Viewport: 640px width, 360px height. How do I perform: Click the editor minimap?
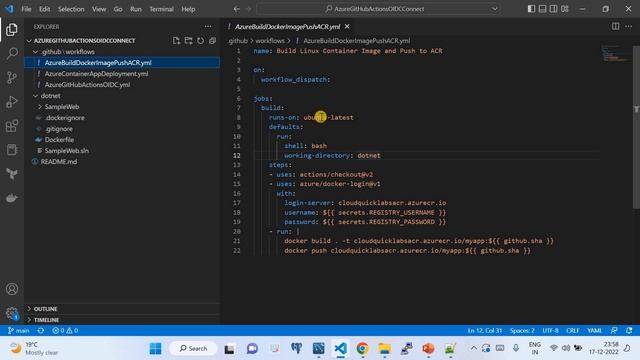(615, 54)
